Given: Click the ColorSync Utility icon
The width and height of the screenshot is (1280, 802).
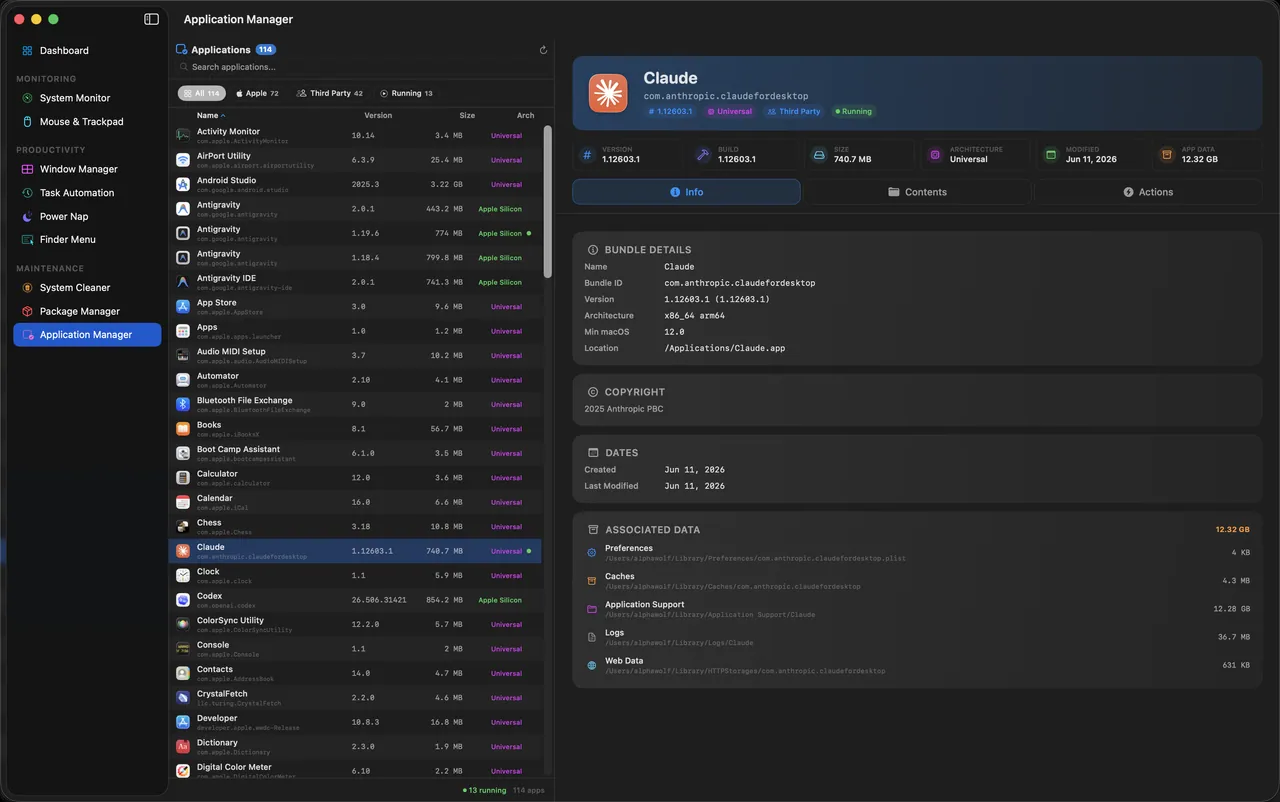Looking at the screenshot, I should [183, 624].
